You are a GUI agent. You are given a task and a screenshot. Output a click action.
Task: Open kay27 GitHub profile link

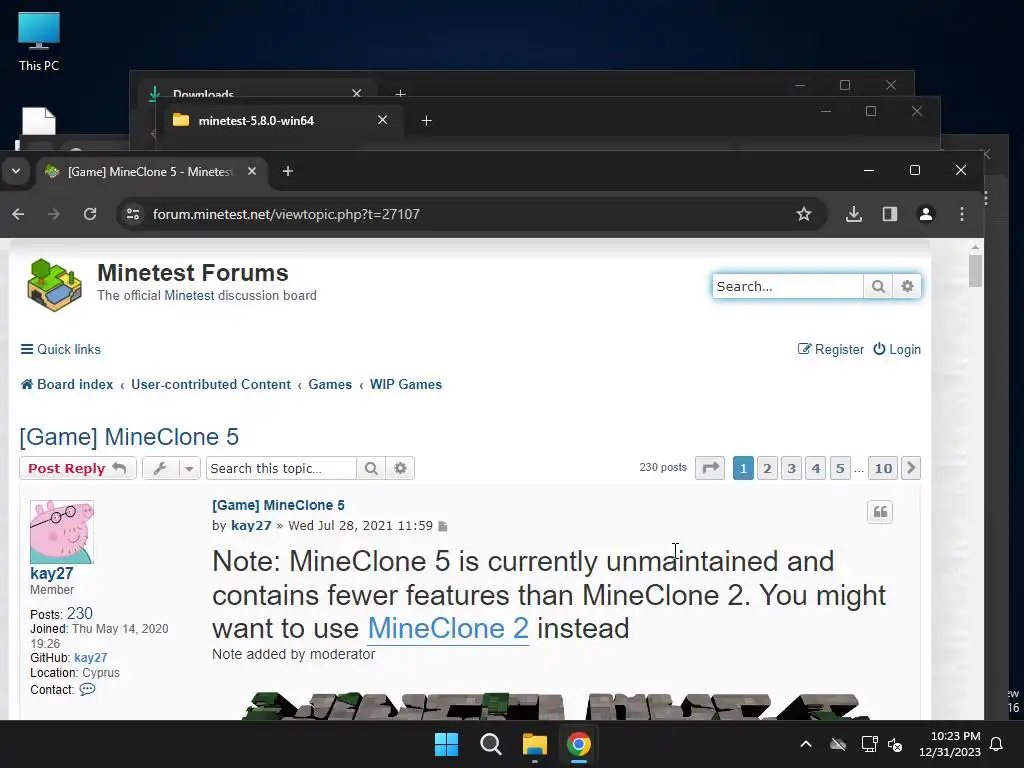(x=91, y=658)
